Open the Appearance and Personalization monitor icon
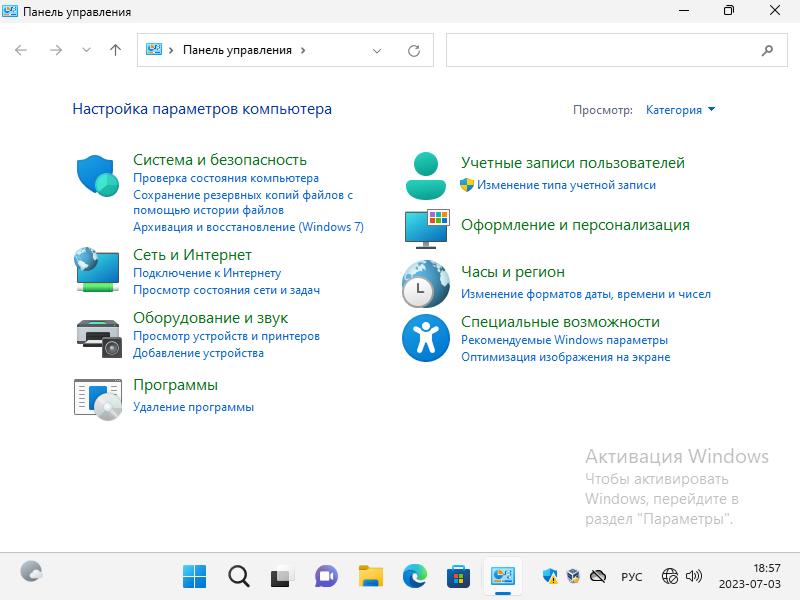This screenshot has height=600, width=800. pyautogui.click(x=427, y=229)
